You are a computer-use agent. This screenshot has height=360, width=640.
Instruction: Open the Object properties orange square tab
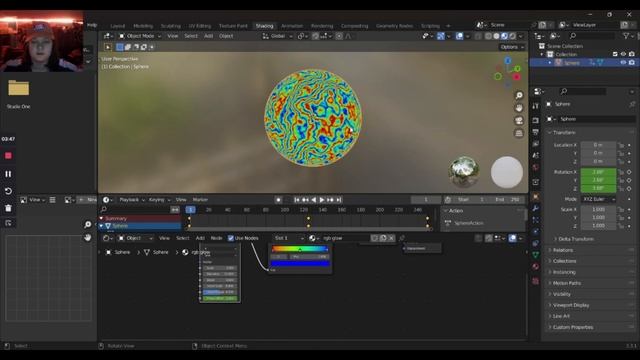point(536,196)
